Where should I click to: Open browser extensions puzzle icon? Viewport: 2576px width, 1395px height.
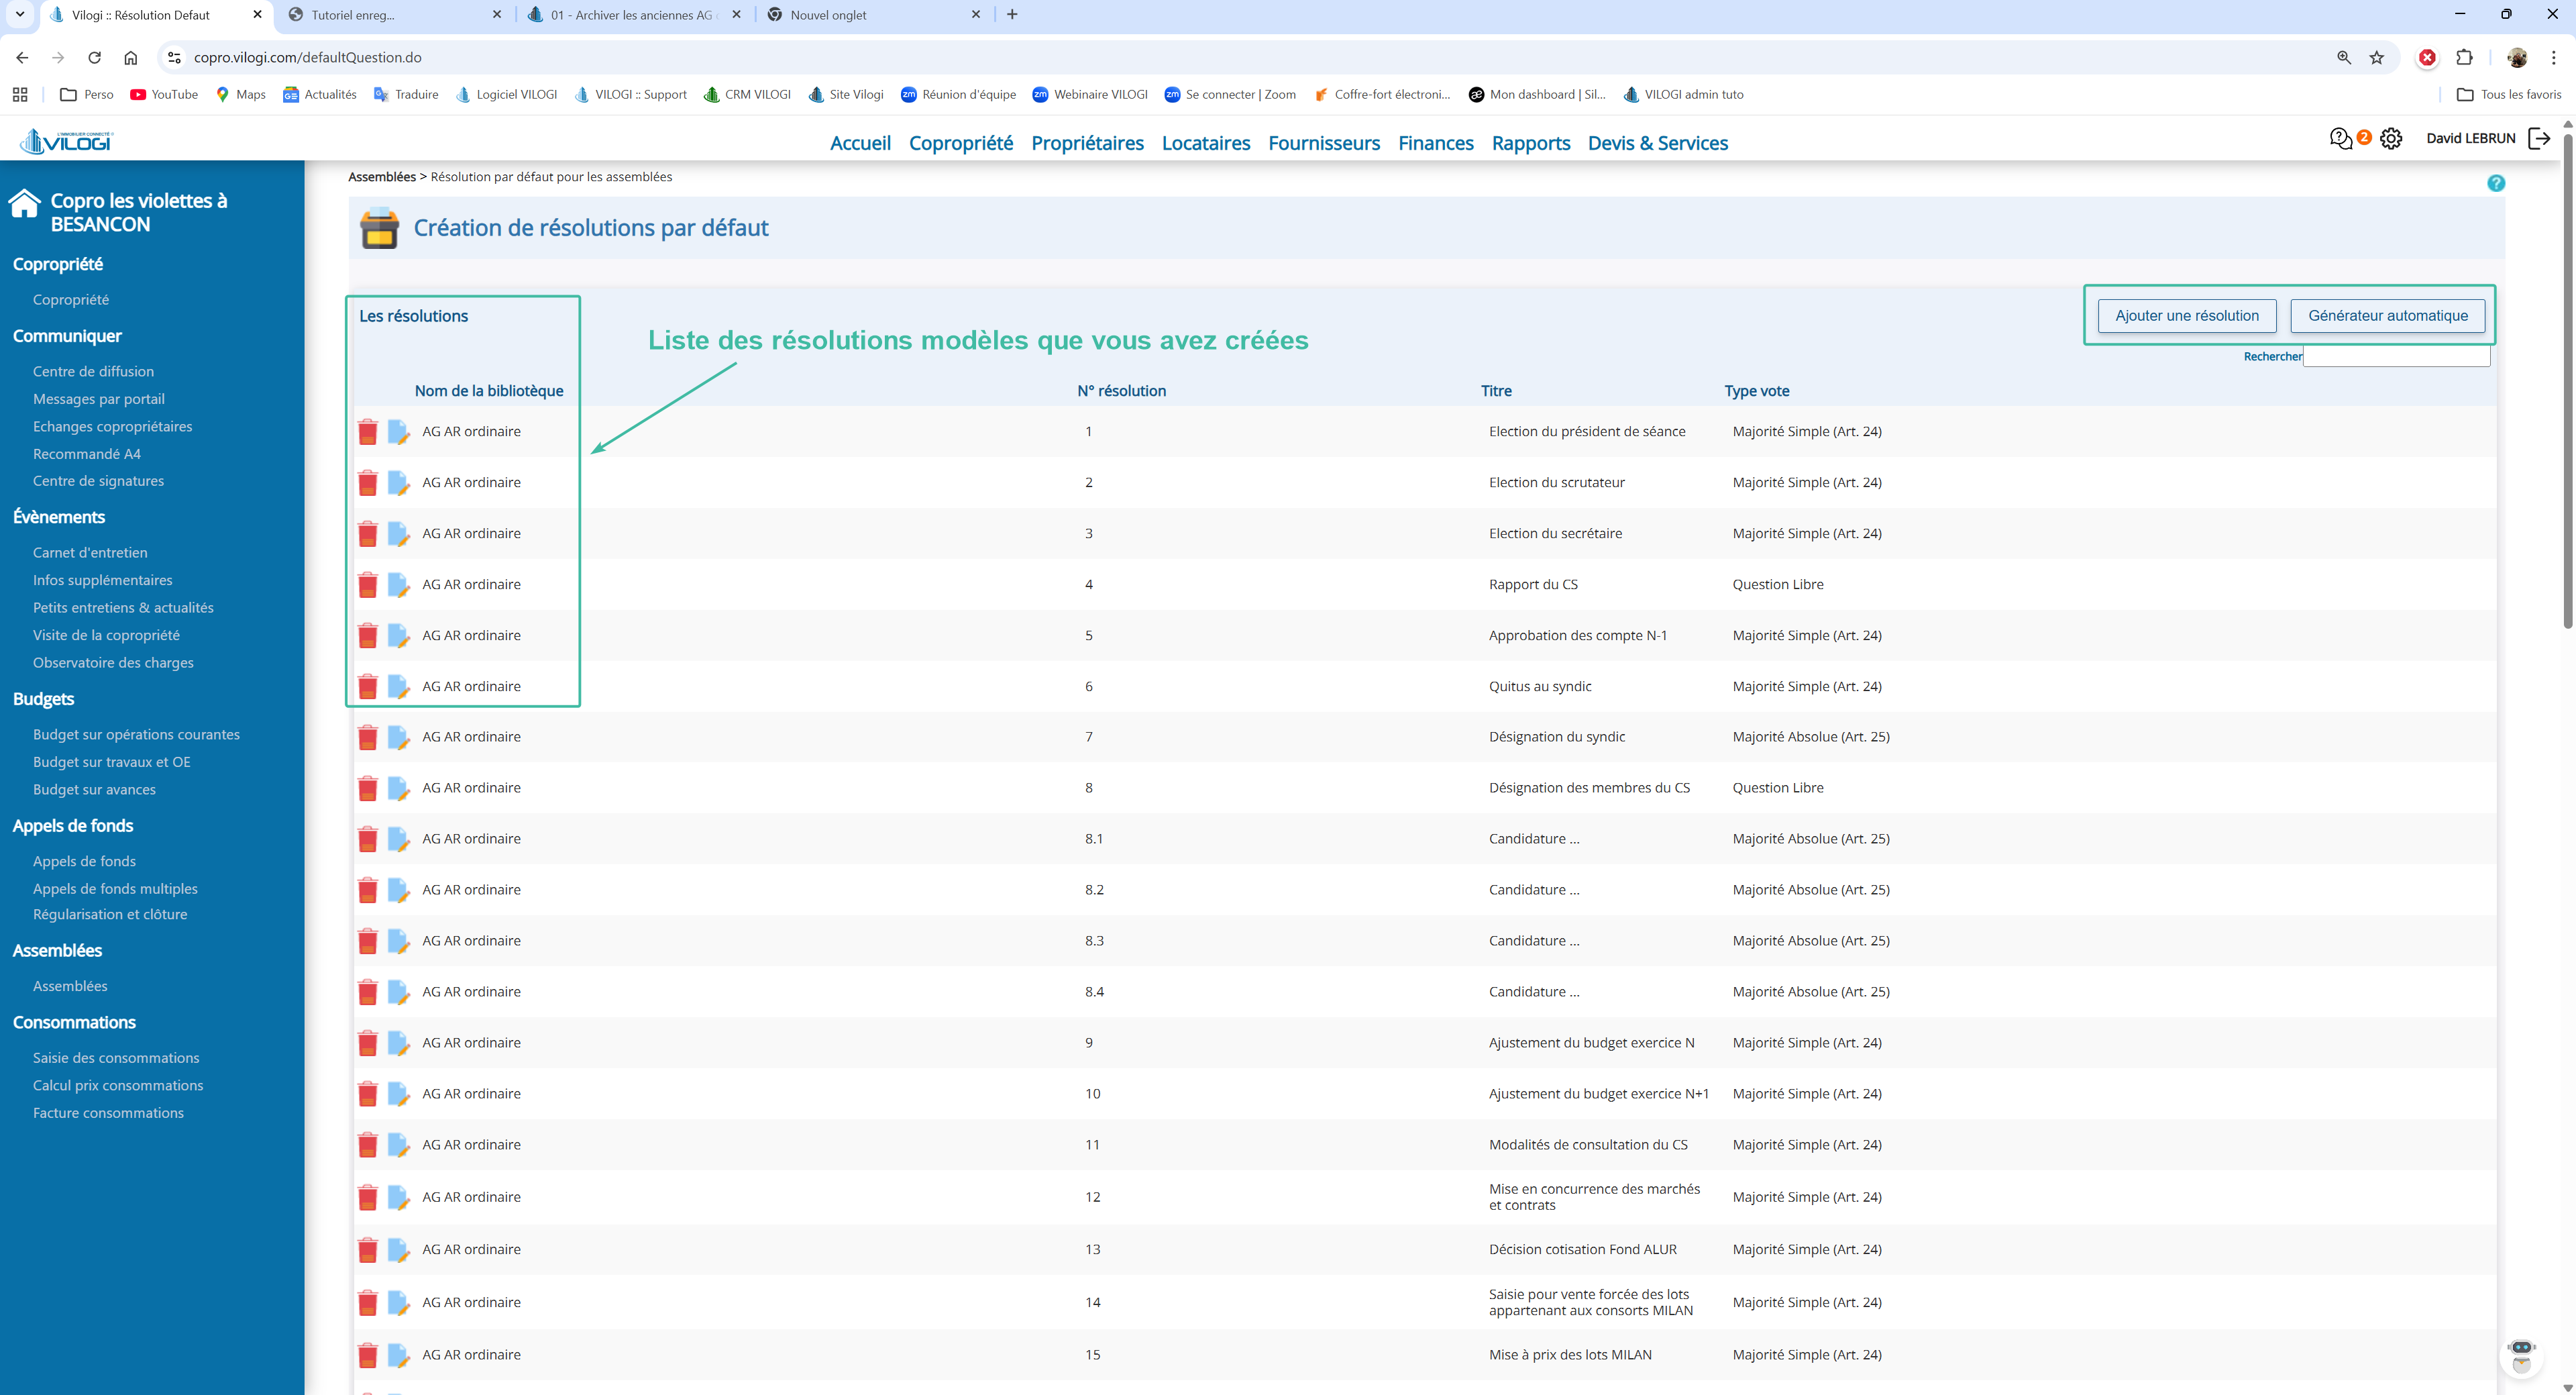coord(2464,57)
